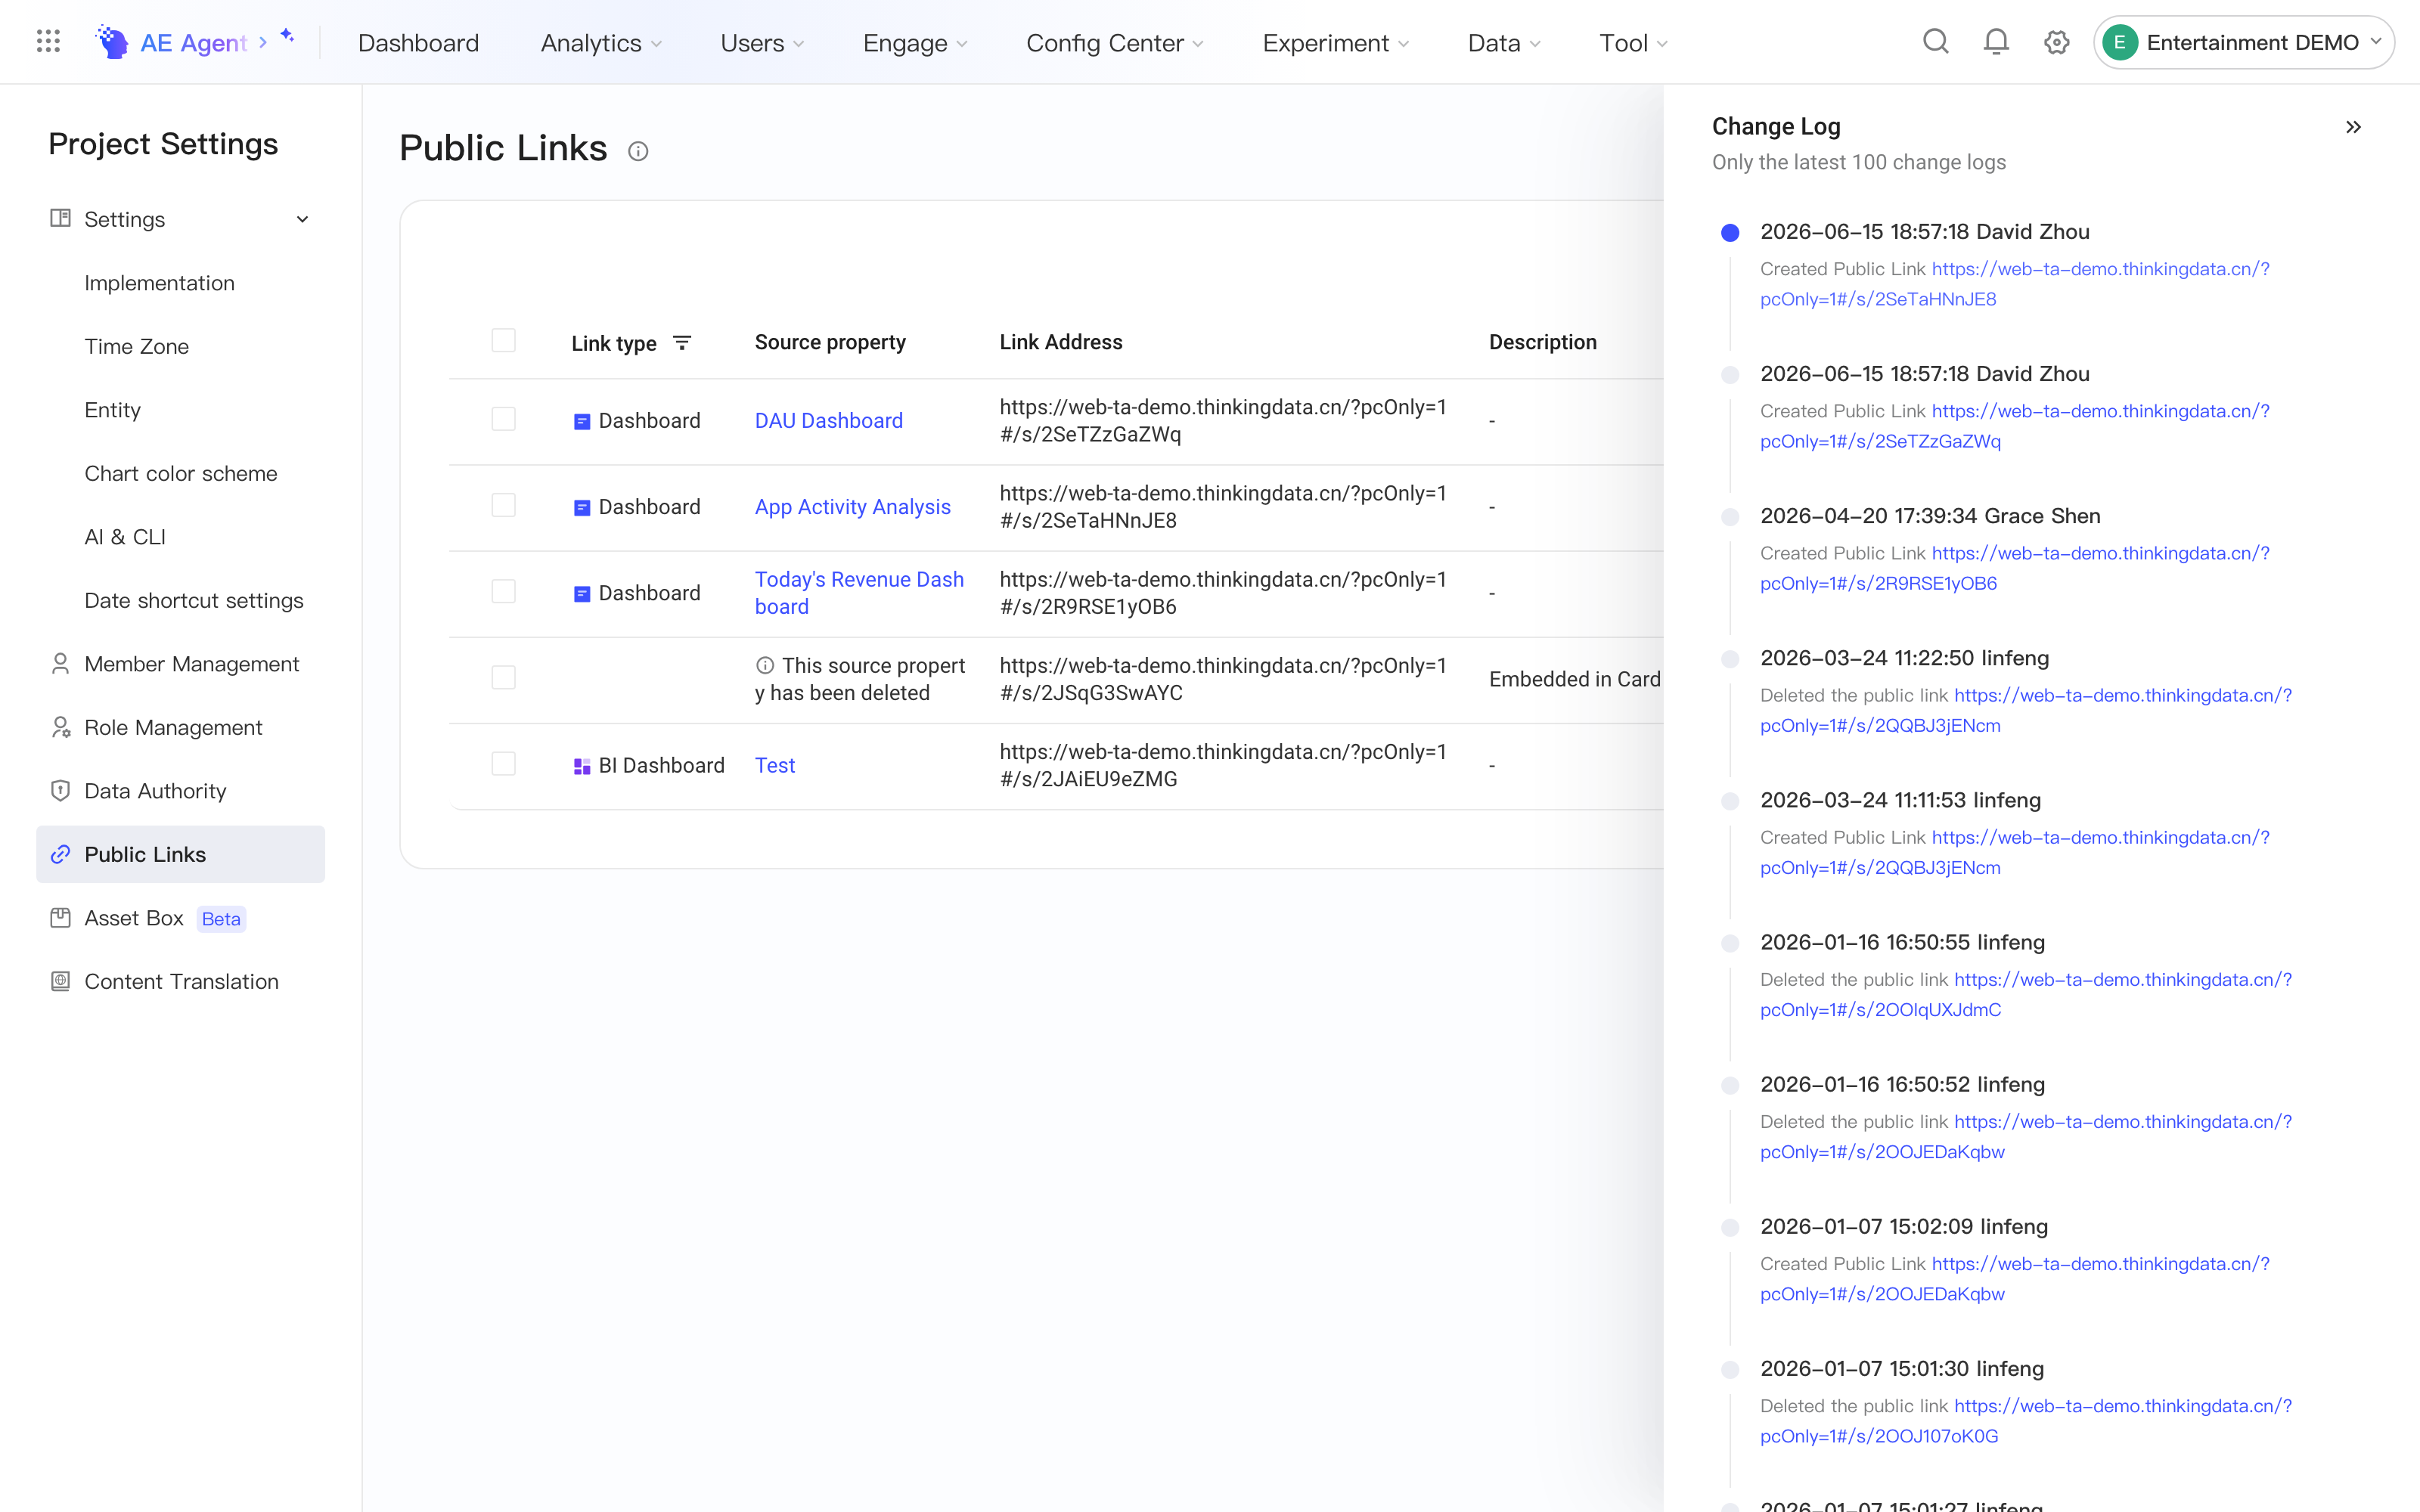The image size is (2420, 1512).
Task: Click the AI sparkle icon beside AE Agent
Action: point(287,36)
